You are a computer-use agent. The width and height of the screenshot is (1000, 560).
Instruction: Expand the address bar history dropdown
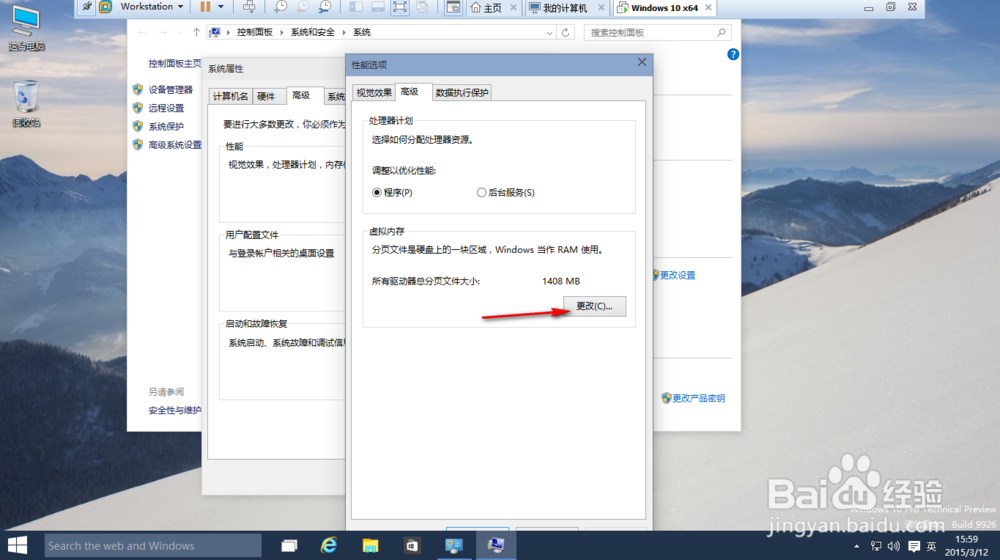[549, 33]
